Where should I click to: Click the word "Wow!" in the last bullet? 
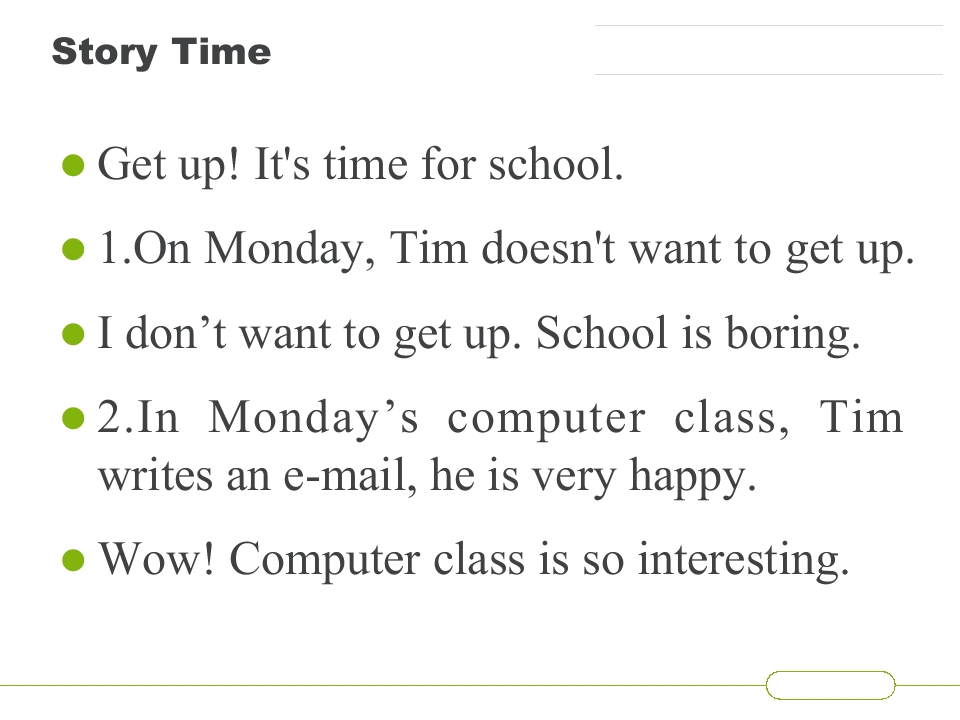pyautogui.click(x=157, y=558)
